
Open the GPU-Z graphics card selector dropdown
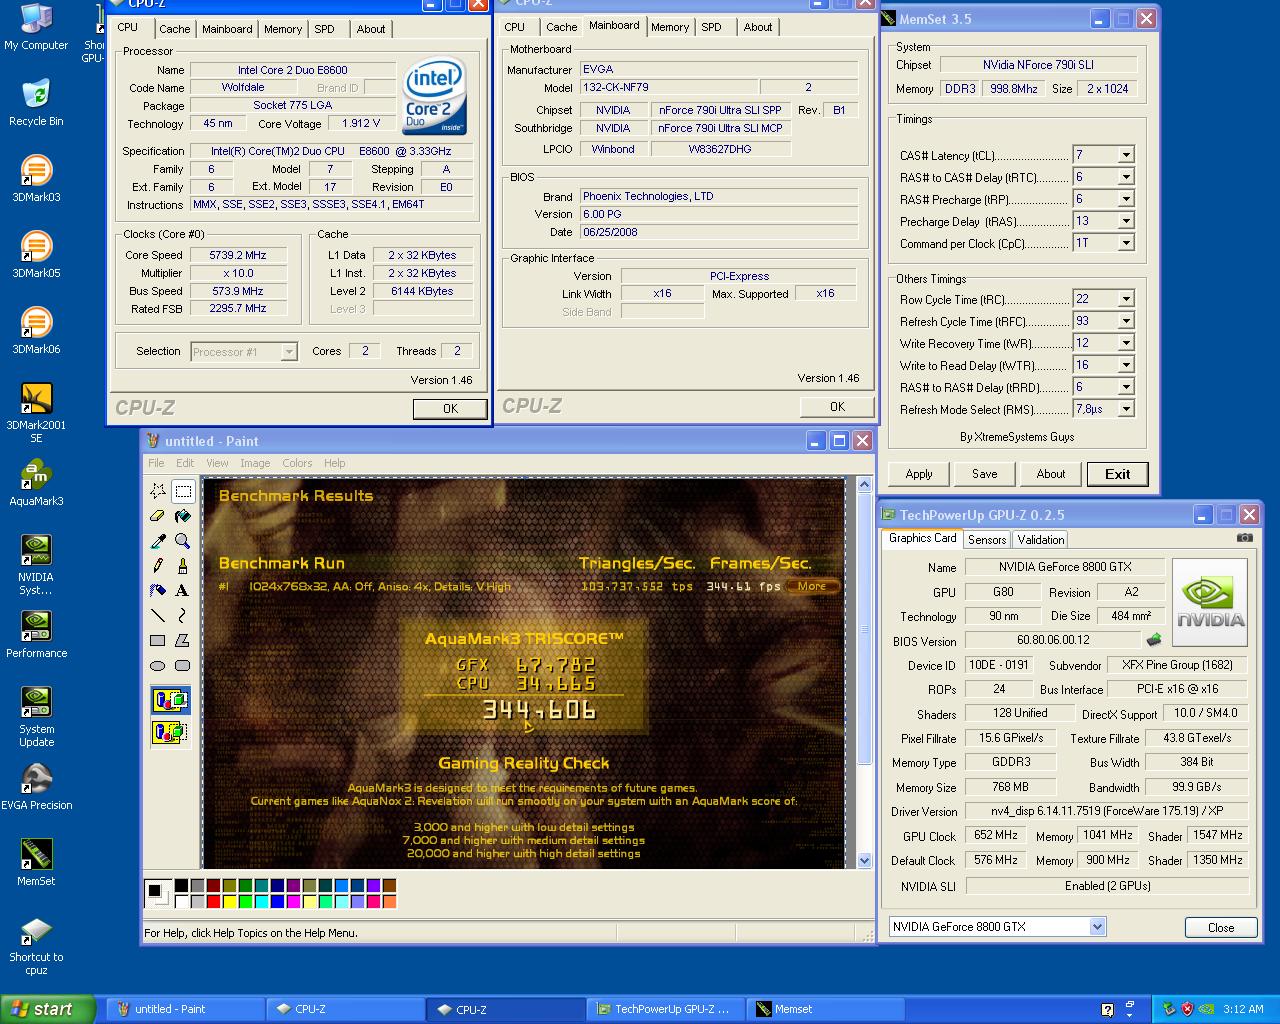1097,927
